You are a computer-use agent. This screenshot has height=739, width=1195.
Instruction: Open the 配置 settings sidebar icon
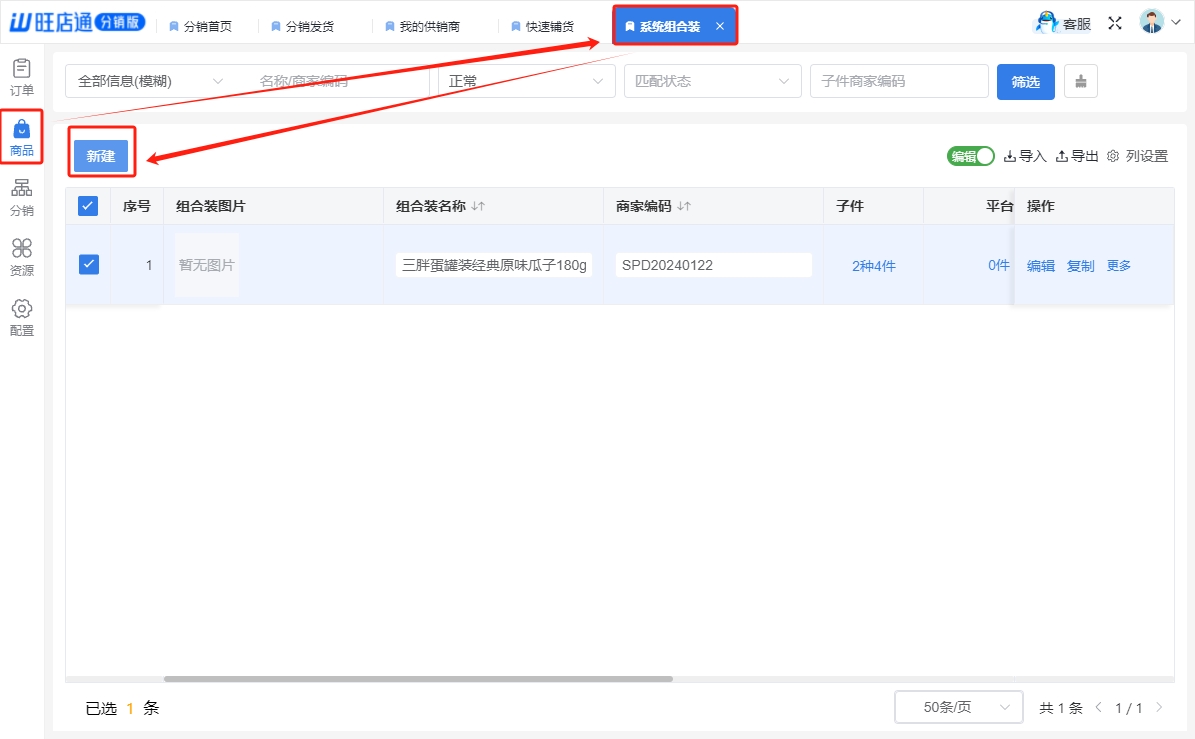pyautogui.click(x=22, y=316)
